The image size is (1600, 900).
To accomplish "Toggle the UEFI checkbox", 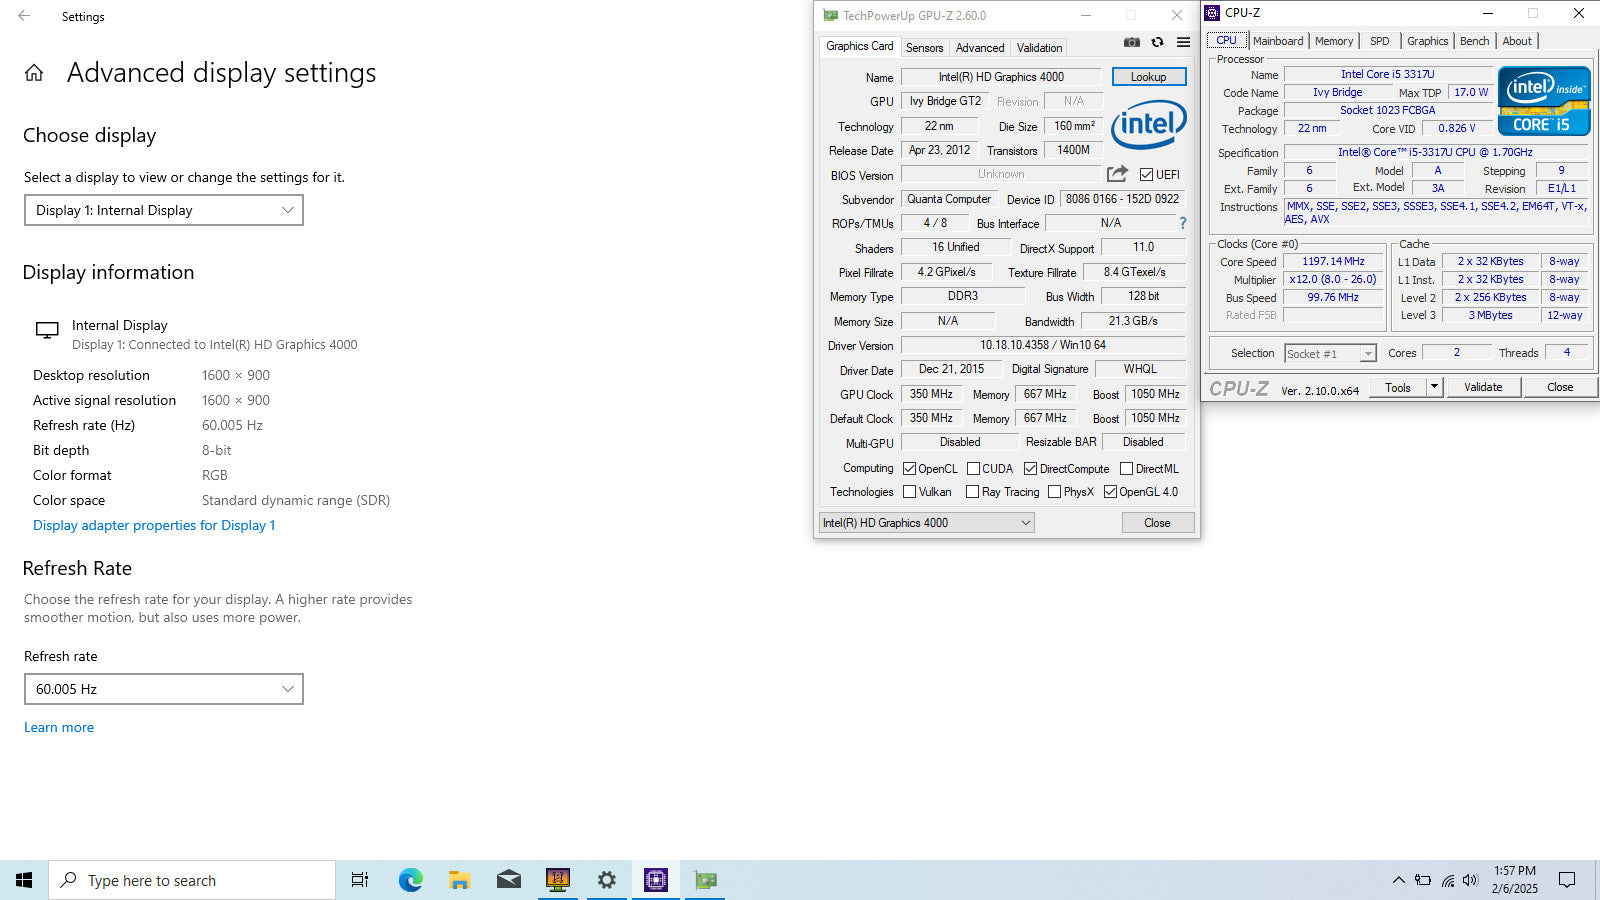I will click(1146, 174).
